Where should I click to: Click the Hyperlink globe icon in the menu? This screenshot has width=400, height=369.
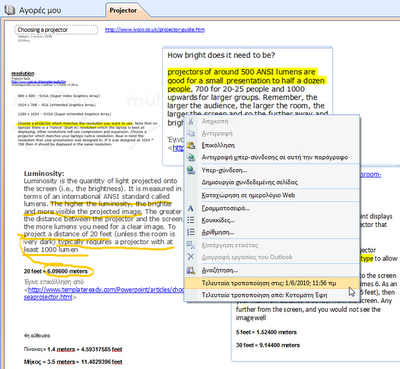pos(191,170)
